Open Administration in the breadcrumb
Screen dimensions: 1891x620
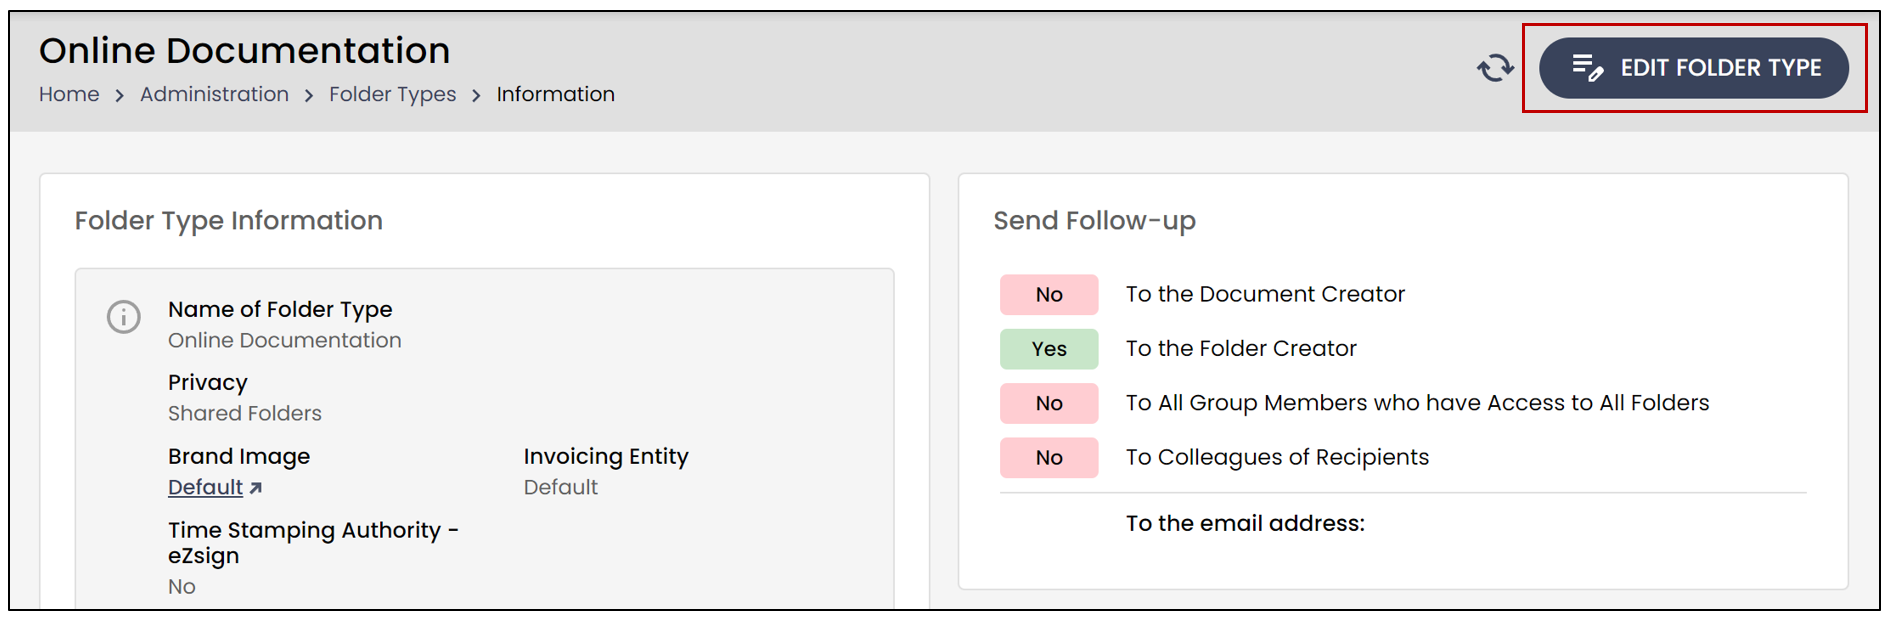[x=214, y=94]
